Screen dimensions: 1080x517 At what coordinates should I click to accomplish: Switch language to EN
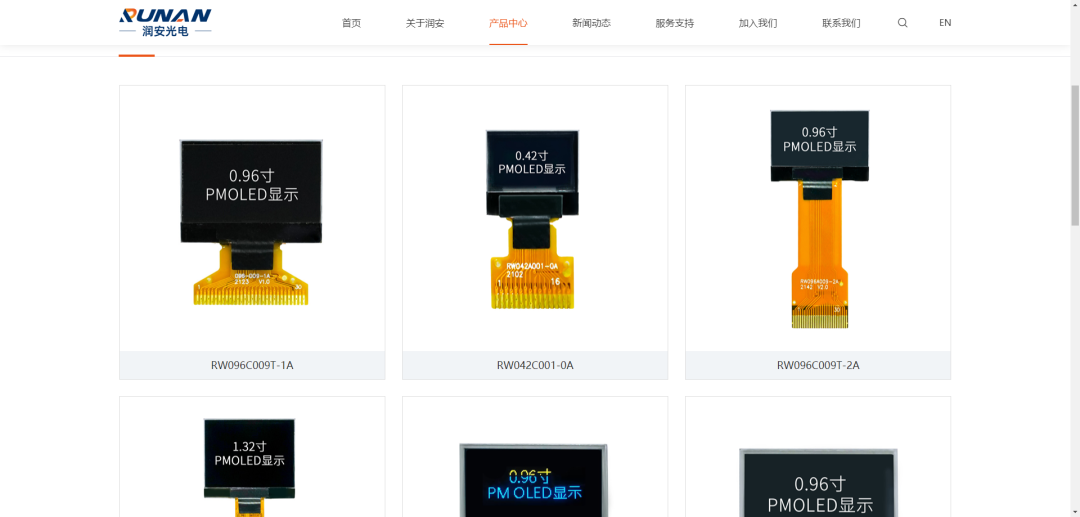945,23
